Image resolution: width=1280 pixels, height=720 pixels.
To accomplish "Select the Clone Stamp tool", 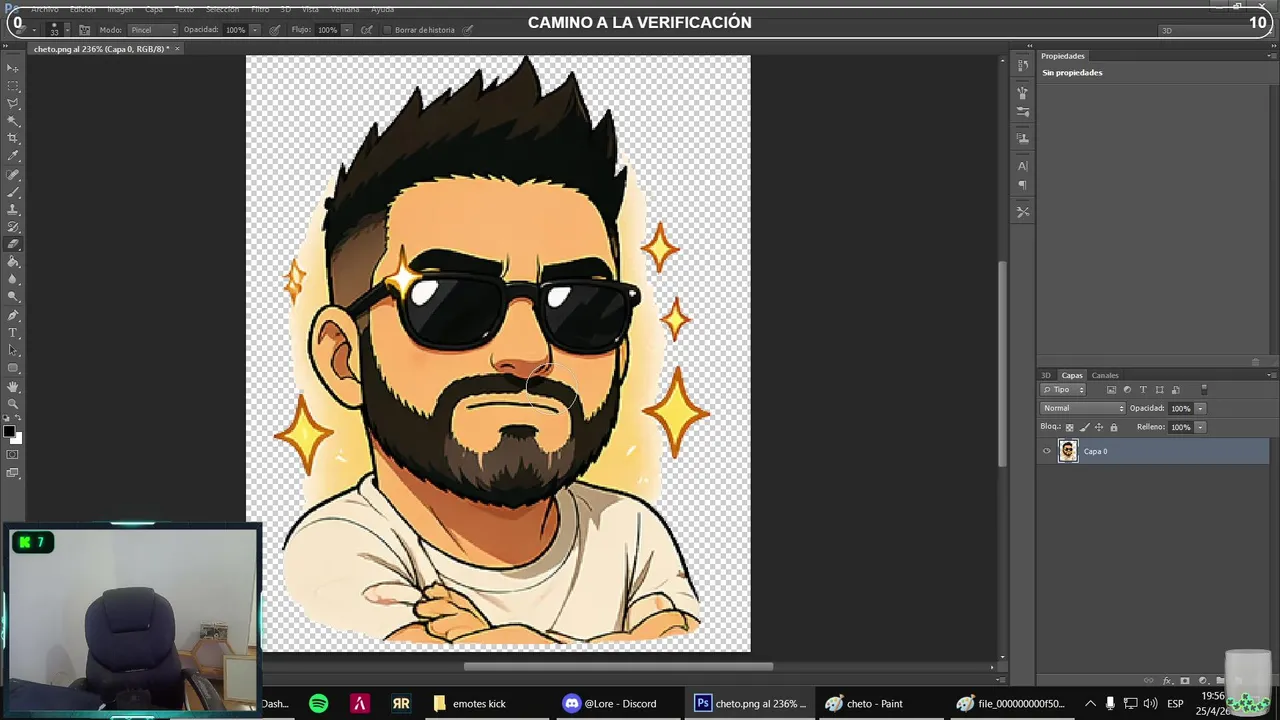I will [x=13, y=210].
